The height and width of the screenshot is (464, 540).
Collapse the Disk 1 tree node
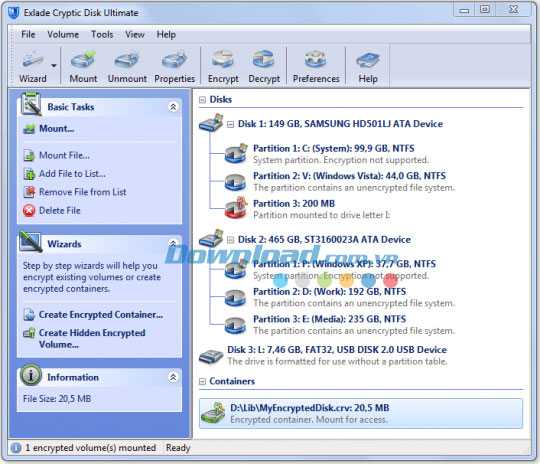[x=230, y=124]
